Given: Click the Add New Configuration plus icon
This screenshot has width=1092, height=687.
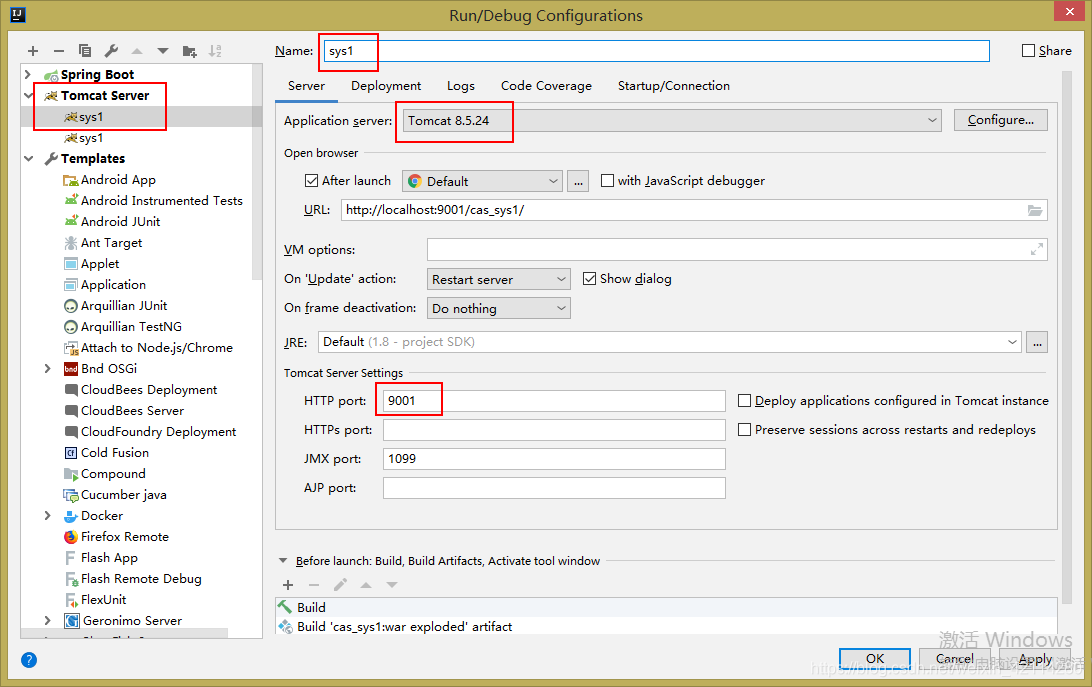Looking at the screenshot, I should 33,51.
